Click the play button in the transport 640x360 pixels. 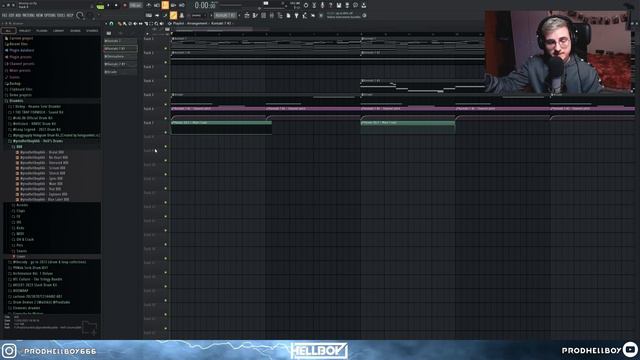[108, 5]
